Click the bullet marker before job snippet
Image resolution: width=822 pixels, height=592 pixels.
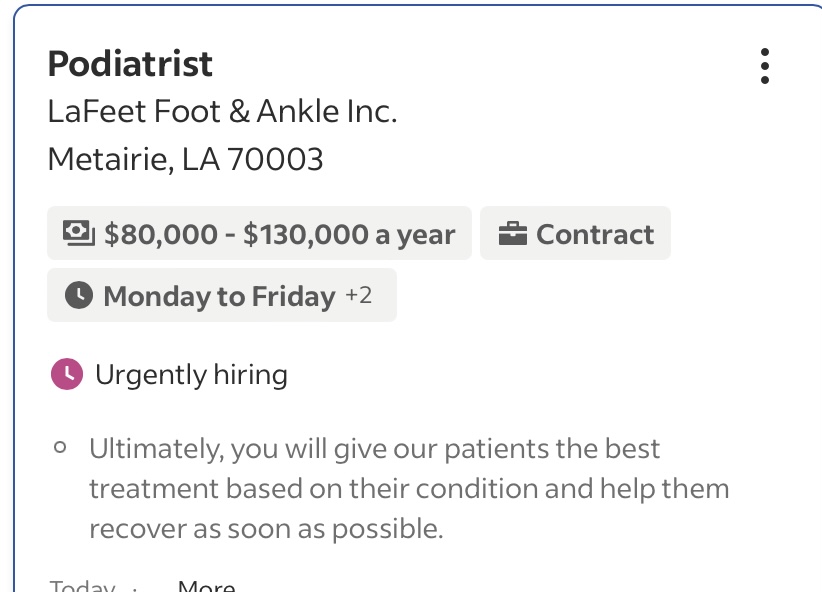click(60, 447)
